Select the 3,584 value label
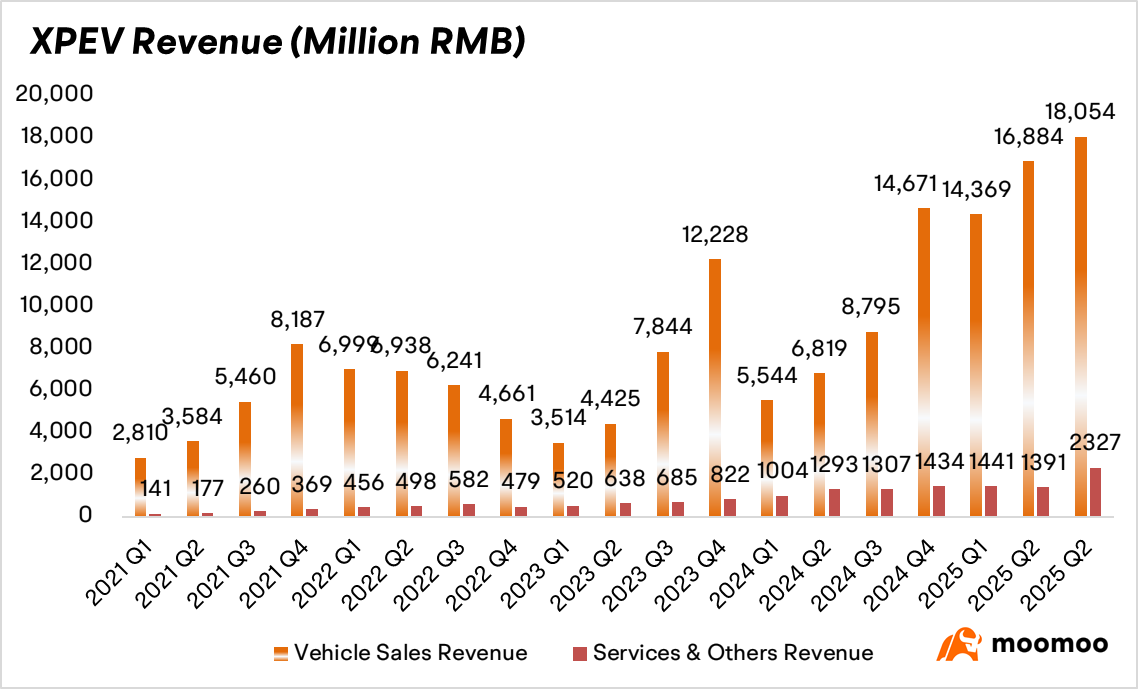This screenshot has height=689, width=1138. point(192,416)
